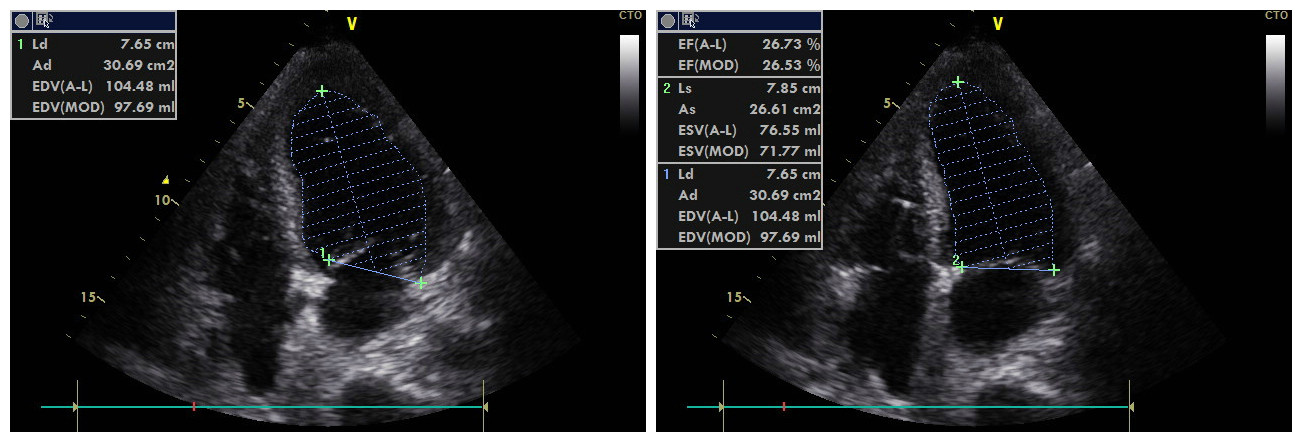
Task: Click the red frame marker on right cine timeline
Action: 784,407
